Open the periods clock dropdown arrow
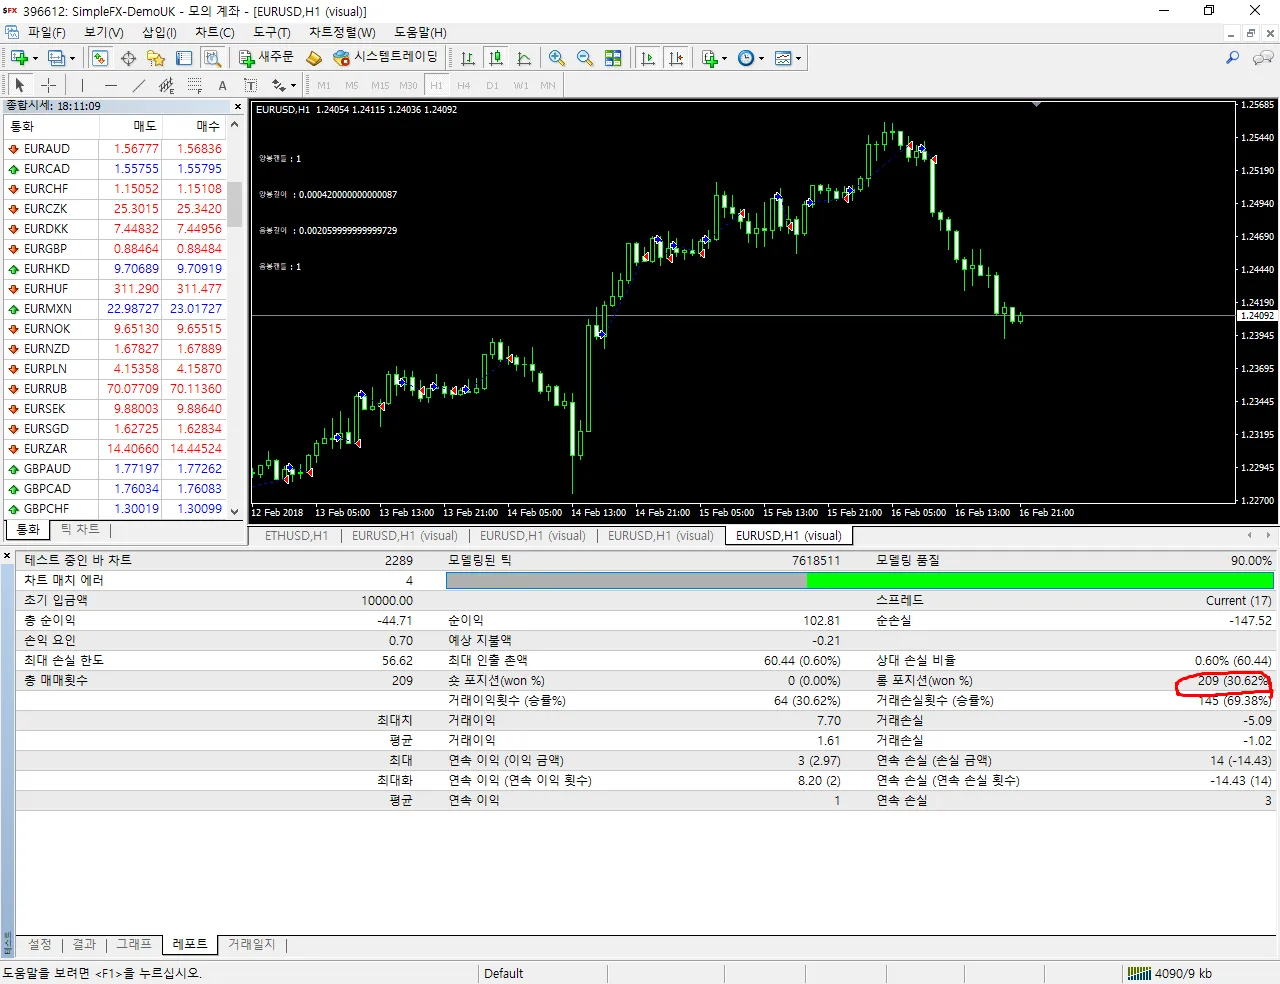The height and width of the screenshot is (984, 1280). (761, 58)
